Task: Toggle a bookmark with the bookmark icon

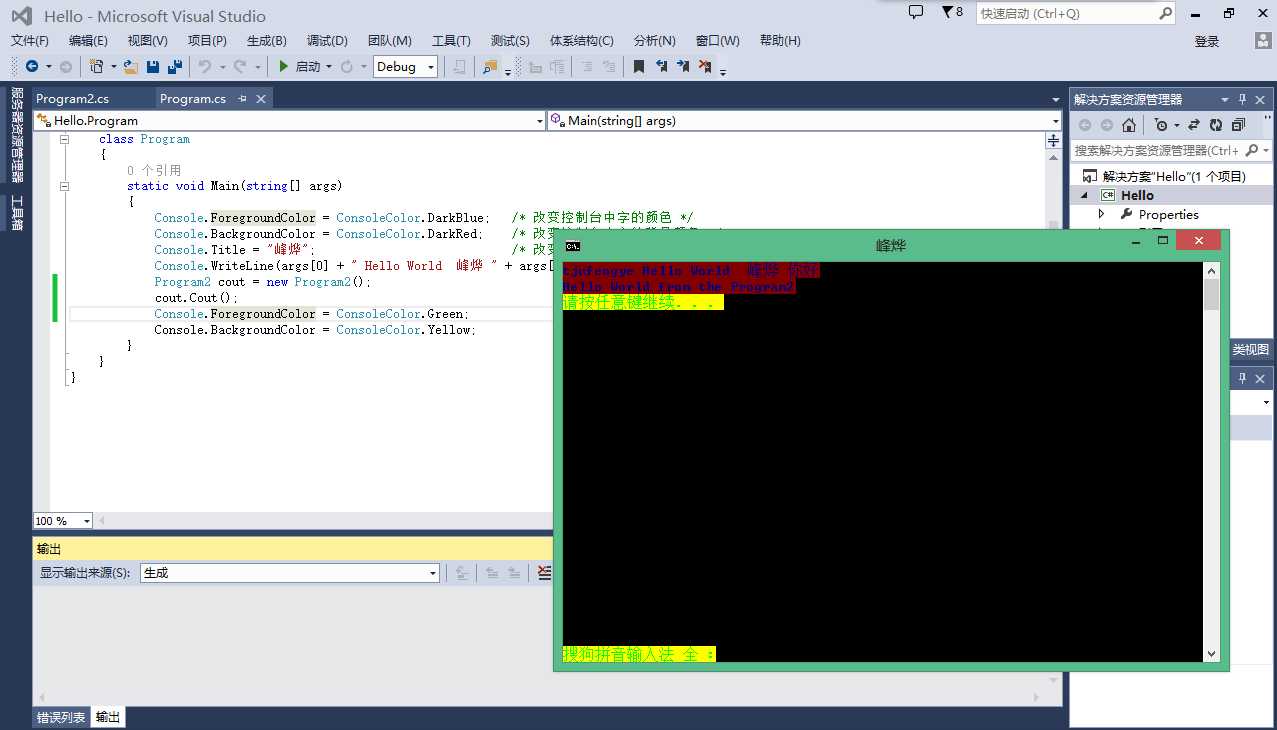Action: (639, 67)
